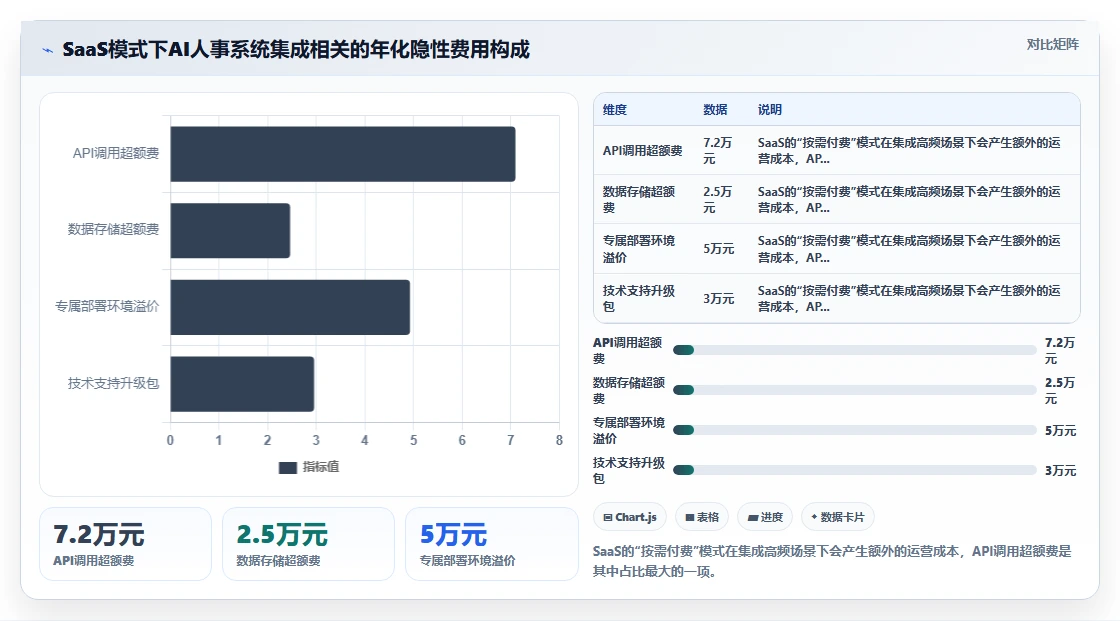
Task: Click the 技术支持升级包 progress bar
Action: coord(854,470)
